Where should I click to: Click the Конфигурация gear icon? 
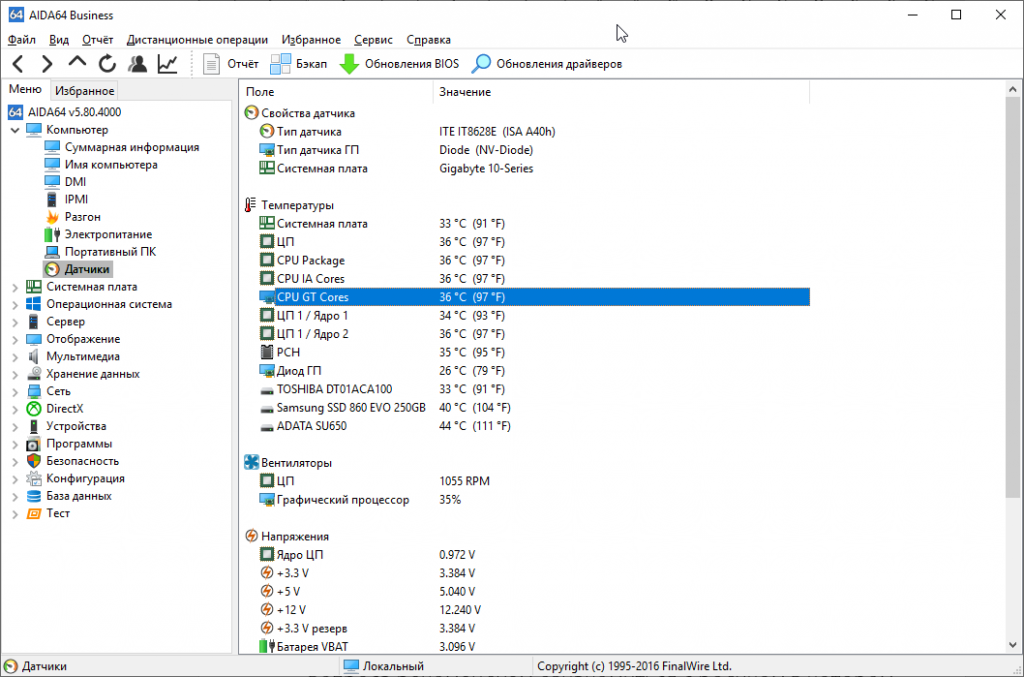click(34, 479)
